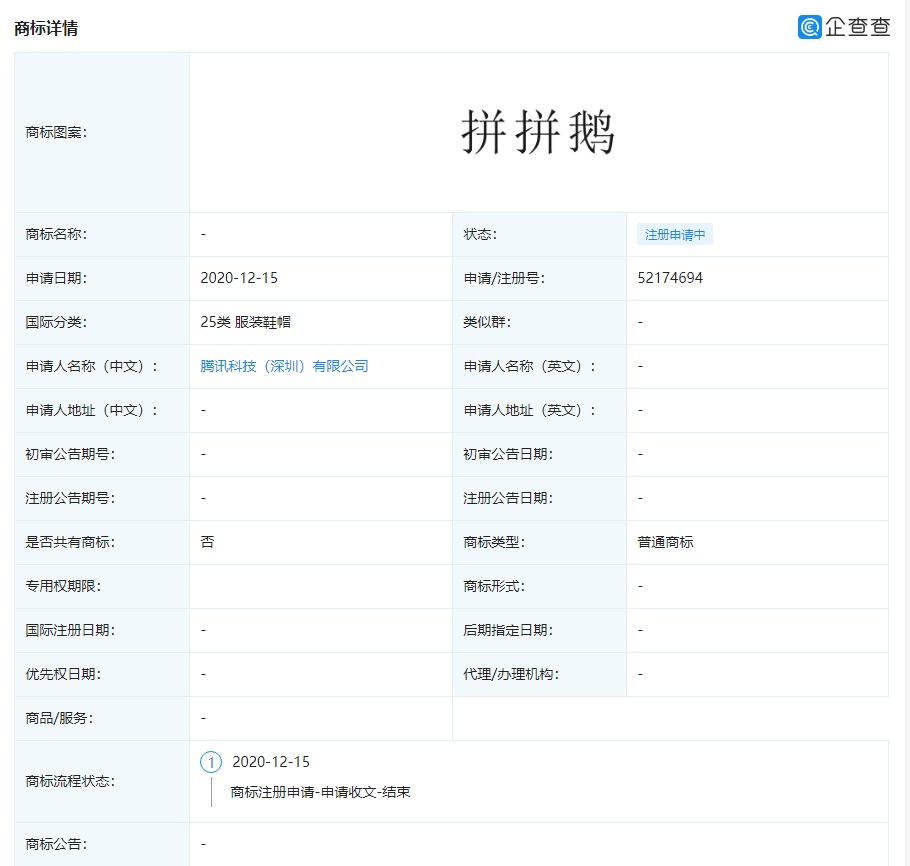This screenshot has height=866, width=910.
Task: Click the 商品/服务 row label
Action: 59,718
